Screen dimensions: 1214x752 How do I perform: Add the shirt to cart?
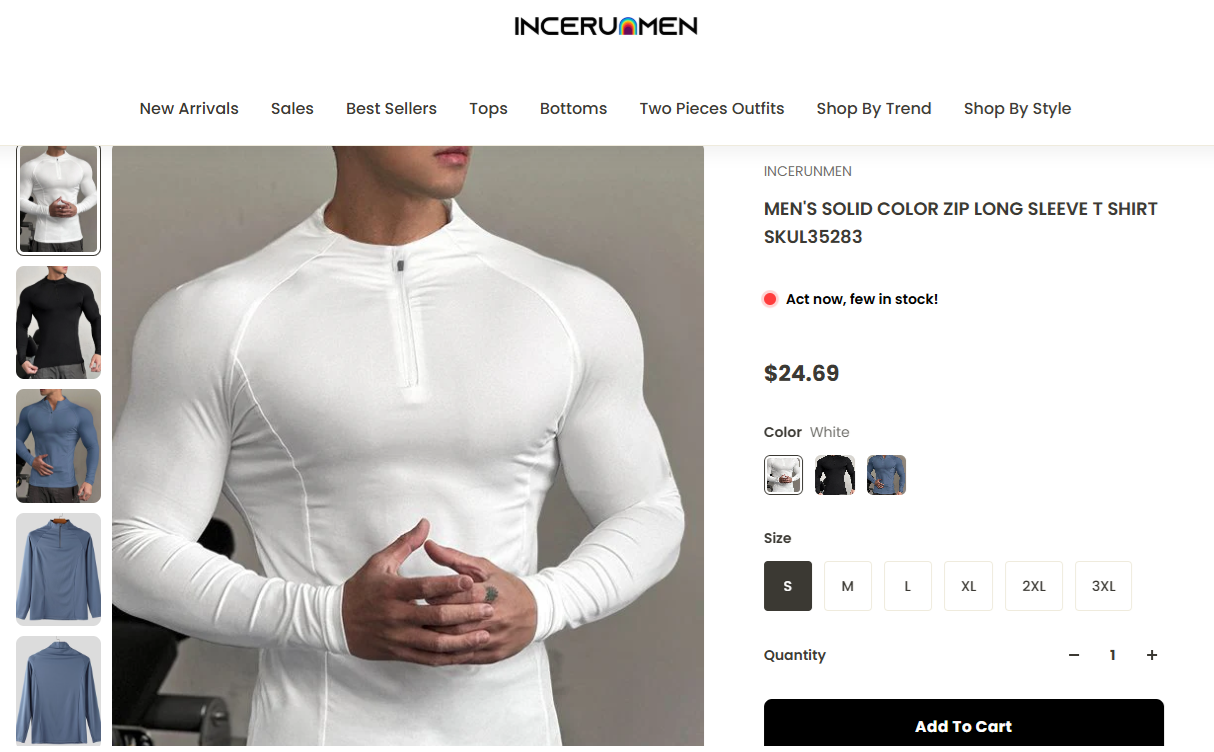click(x=964, y=725)
